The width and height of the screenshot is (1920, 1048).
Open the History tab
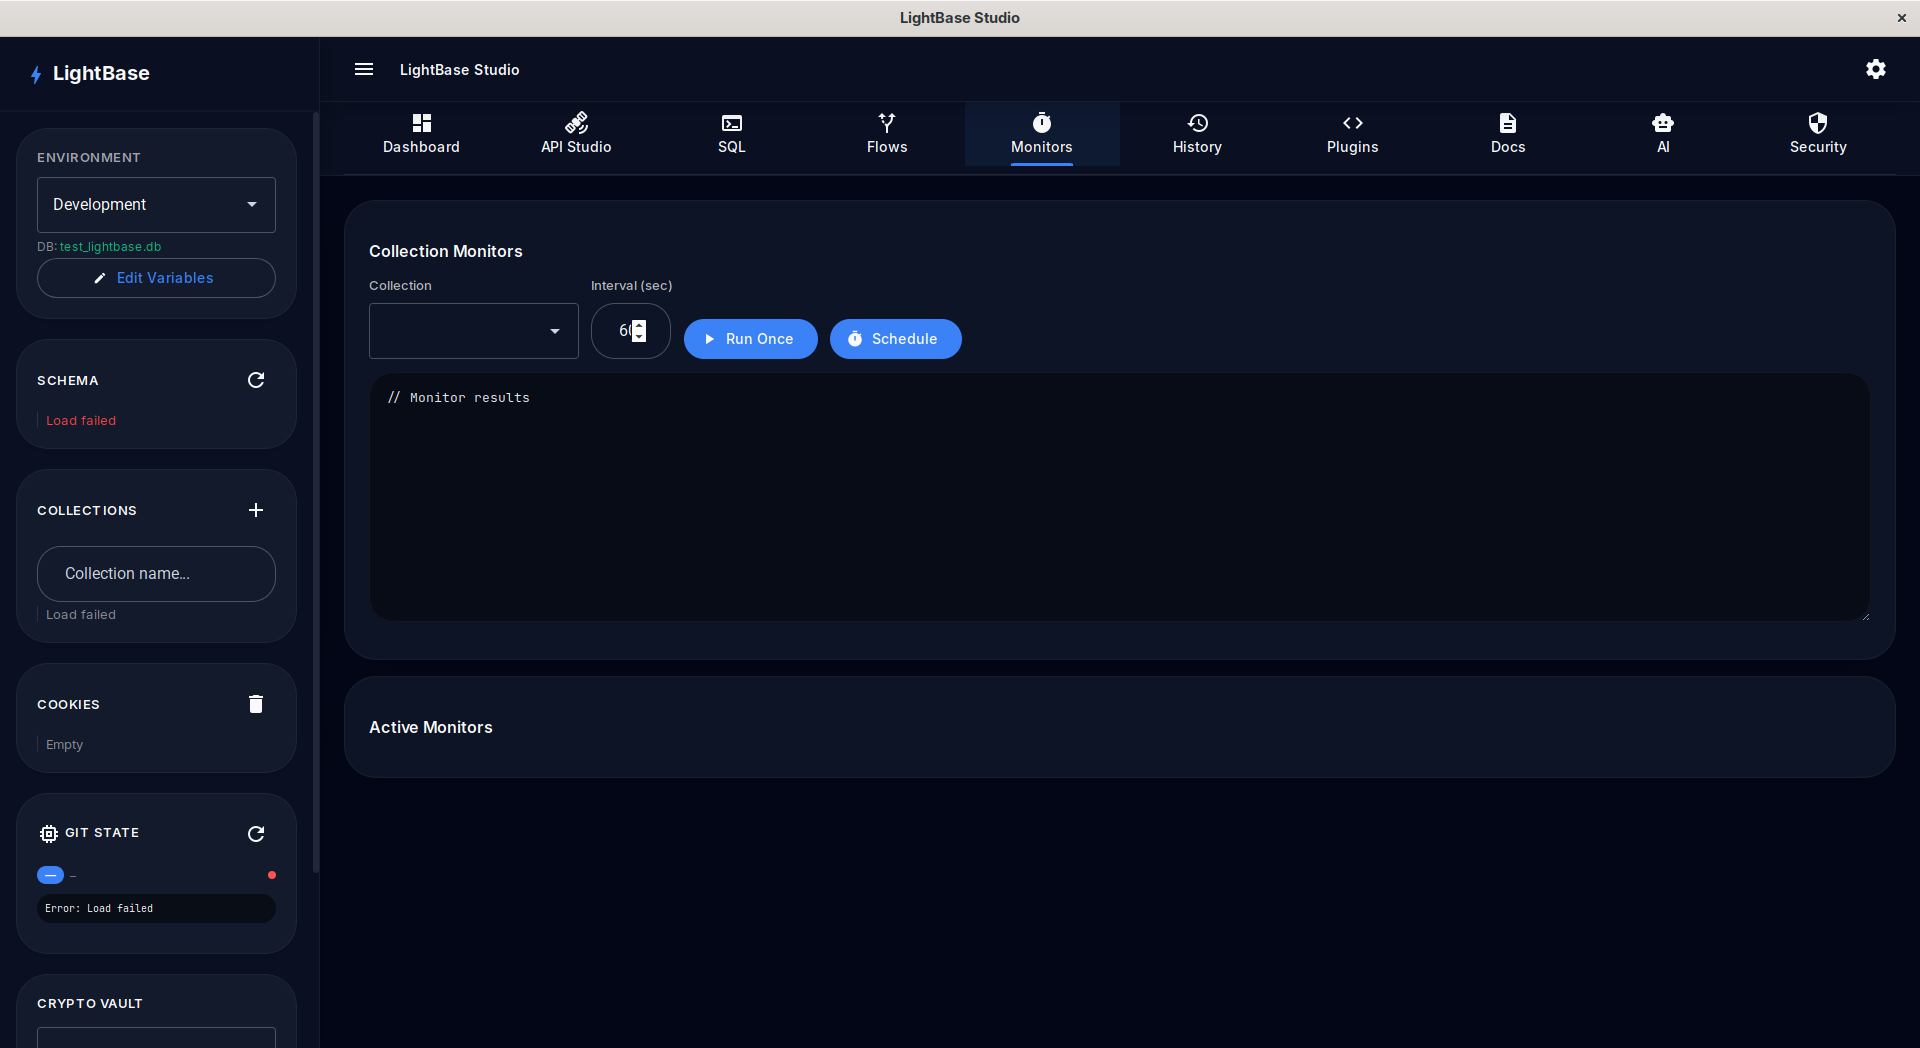coord(1197,134)
